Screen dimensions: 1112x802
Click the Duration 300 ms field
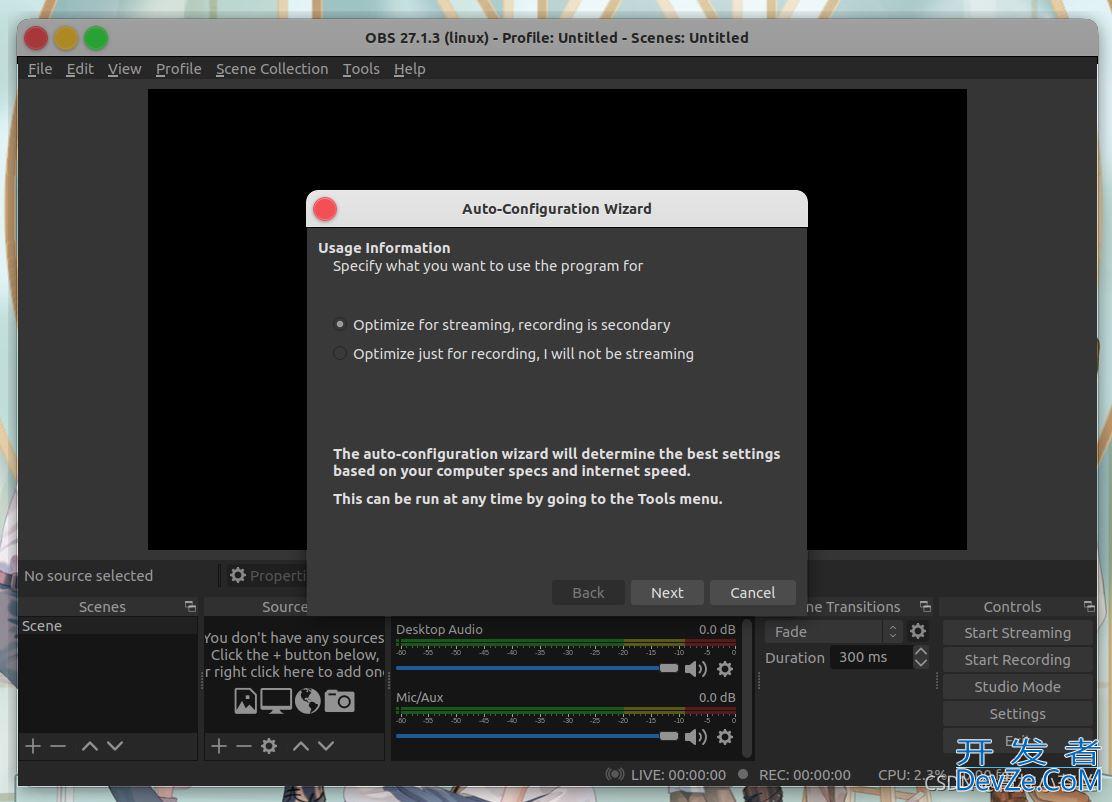point(871,657)
